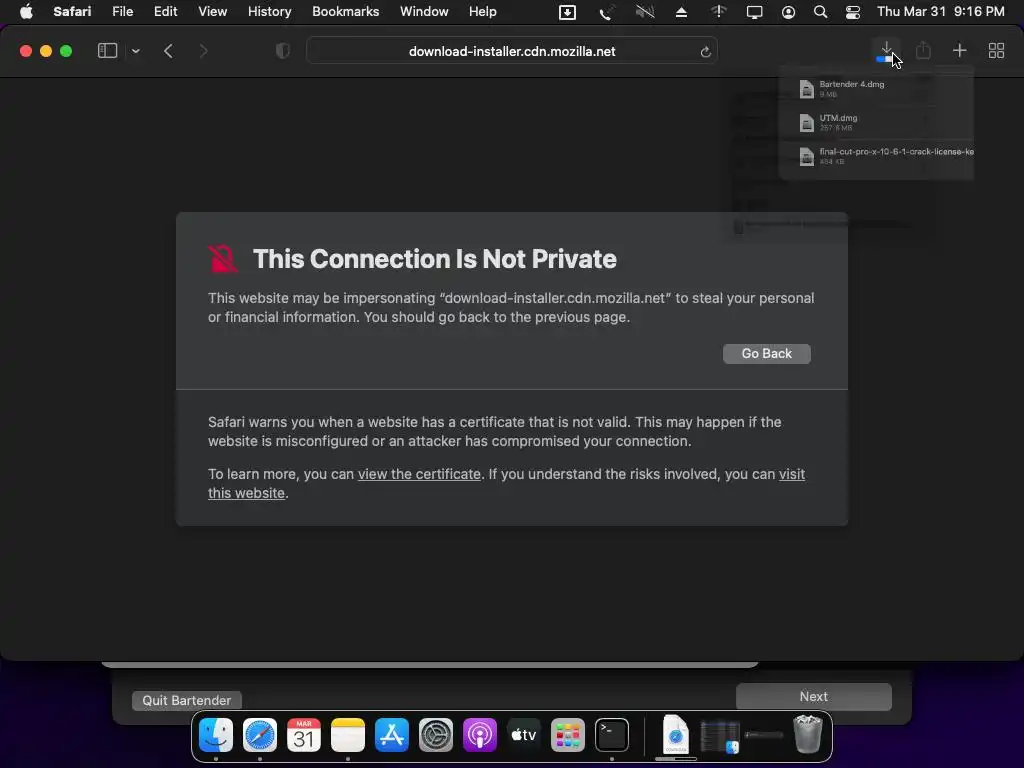Screen dimensions: 1024x768
Task: Select UTM.dmg in downloads list
Action: click(x=875, y=122)
